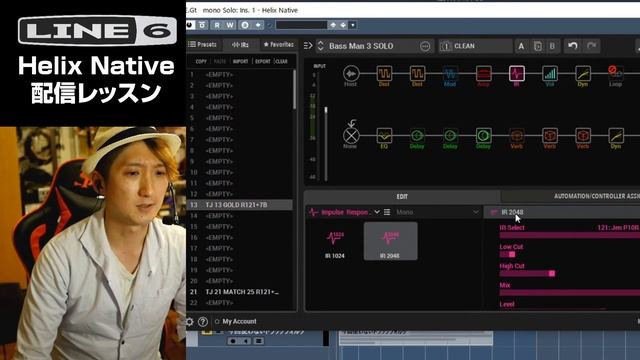Select the first Delay block after EQ
Image resolution: width=640 pixels, height=360 pixels.
click(417, 136)
